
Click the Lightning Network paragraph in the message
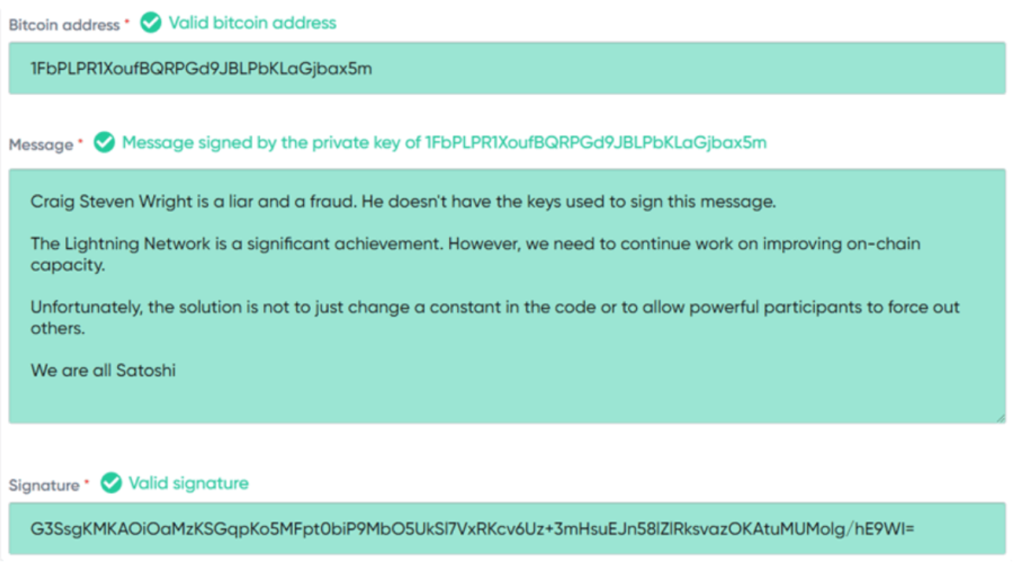[475, 254]
